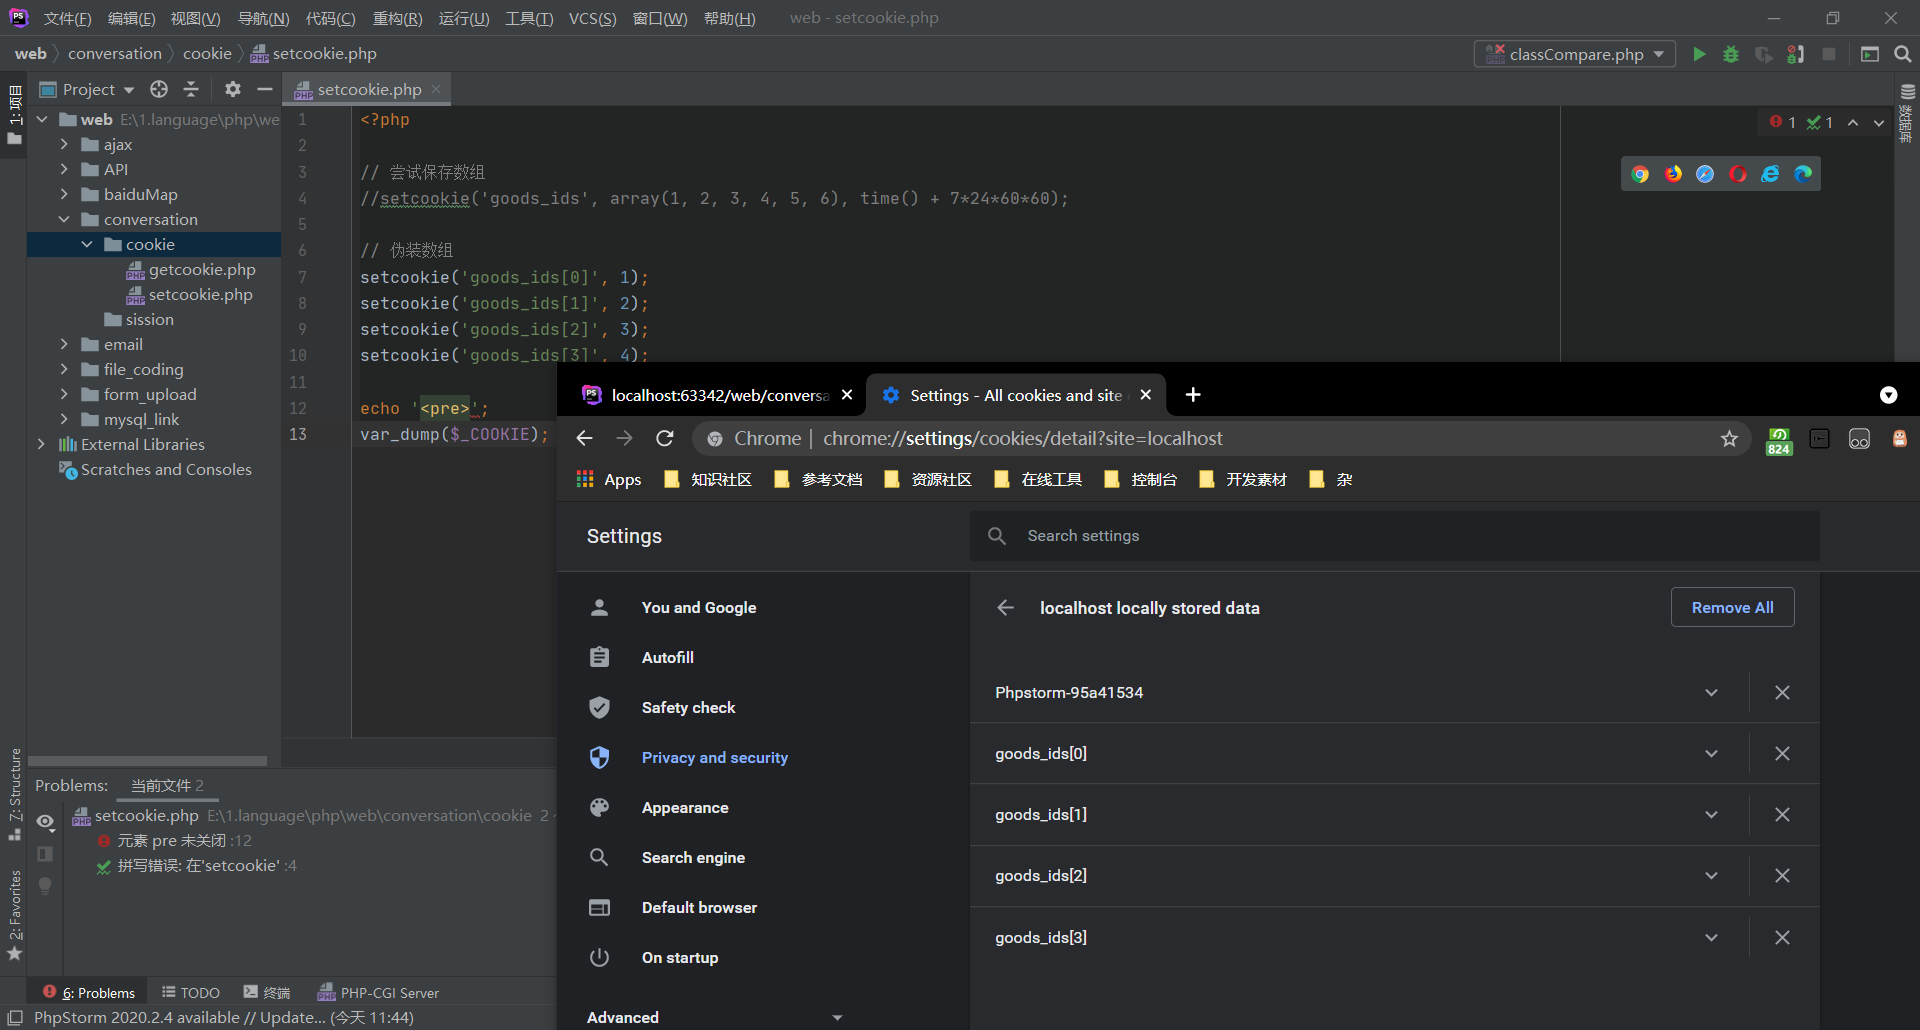1920x1030 pixels.
Task: Expand the classCompare.php run configuration dropdown
Action: pos(1659,54)
